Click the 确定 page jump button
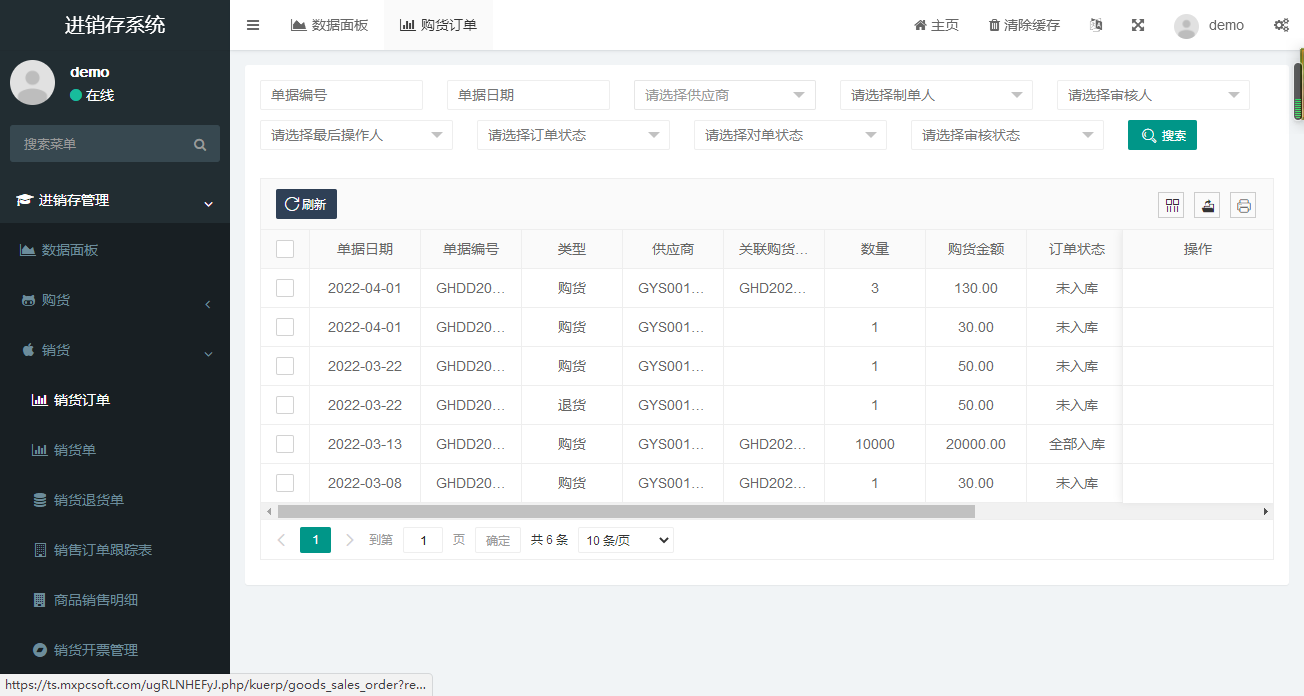1304x696 pixels. pos(498,540)
